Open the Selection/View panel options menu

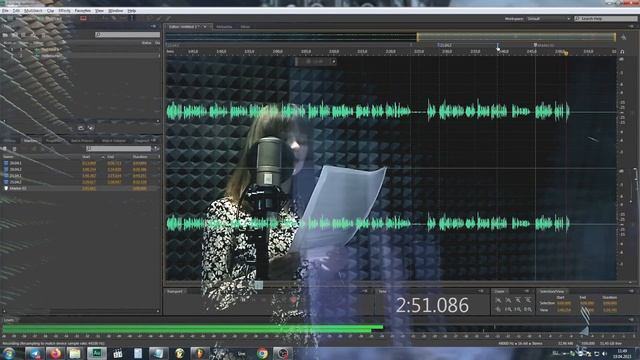pos(631,291)
